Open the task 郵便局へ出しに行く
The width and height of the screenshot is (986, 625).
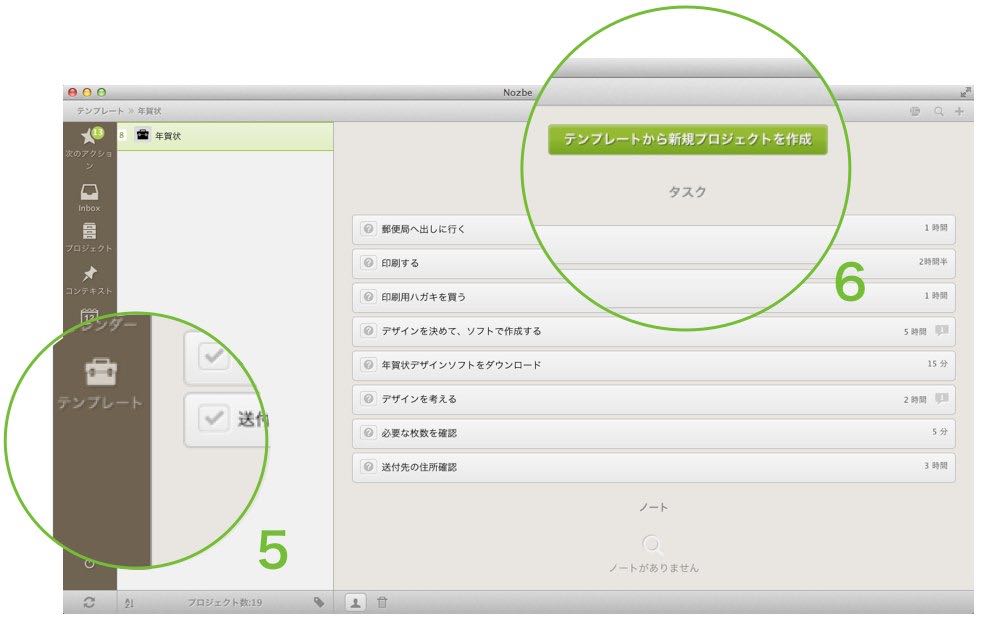[x=653, y=229]
